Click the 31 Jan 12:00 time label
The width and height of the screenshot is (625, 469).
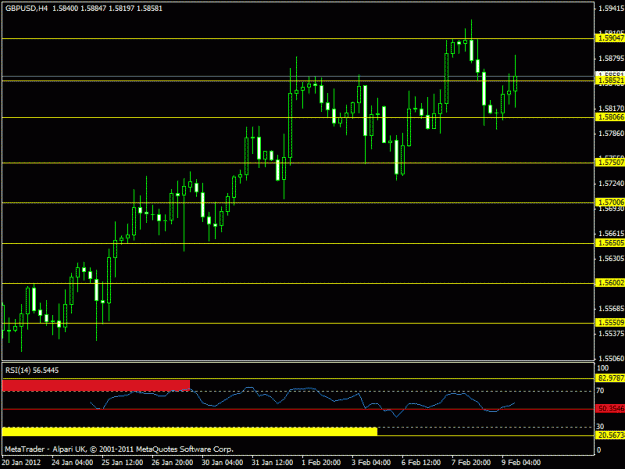tap(272, 463)
